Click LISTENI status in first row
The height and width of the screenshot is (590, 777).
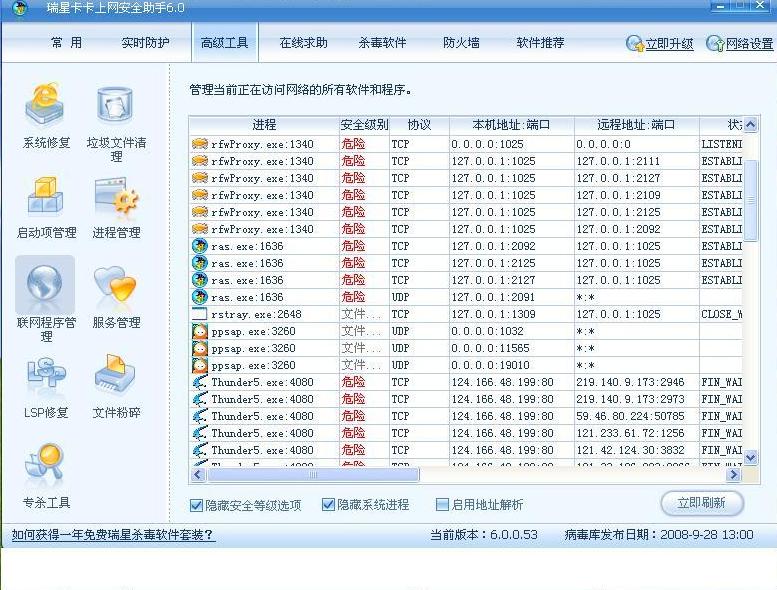[x=722, y=144]
